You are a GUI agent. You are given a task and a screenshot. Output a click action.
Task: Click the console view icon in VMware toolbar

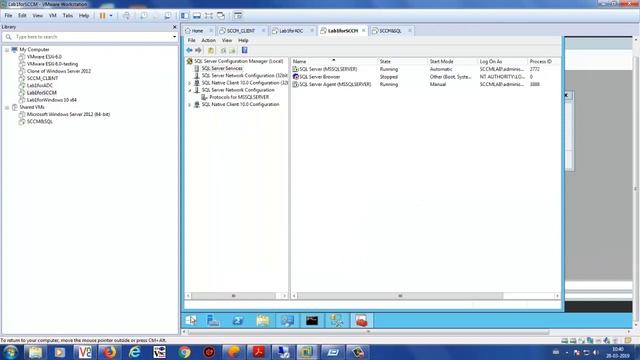tap(238, 16)
